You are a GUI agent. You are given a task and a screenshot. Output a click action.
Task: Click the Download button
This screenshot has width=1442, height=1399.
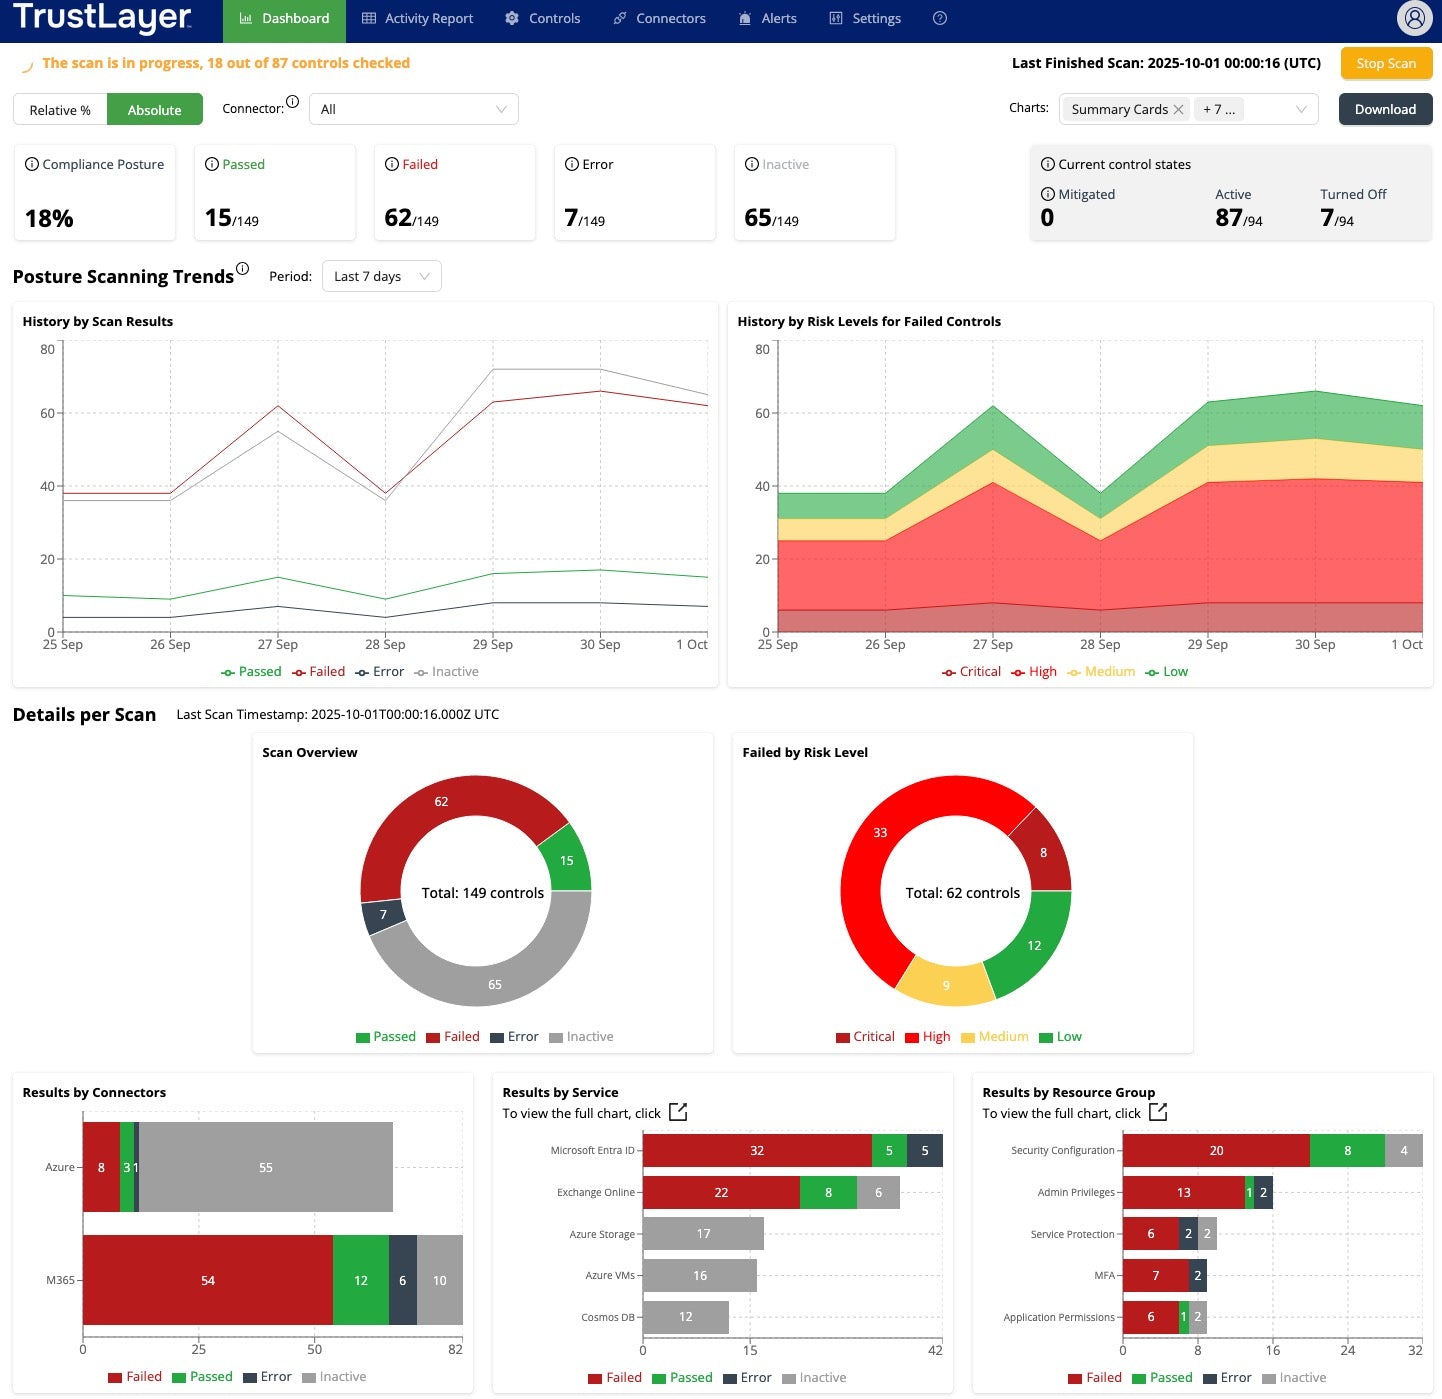[x=1385, y=110]
